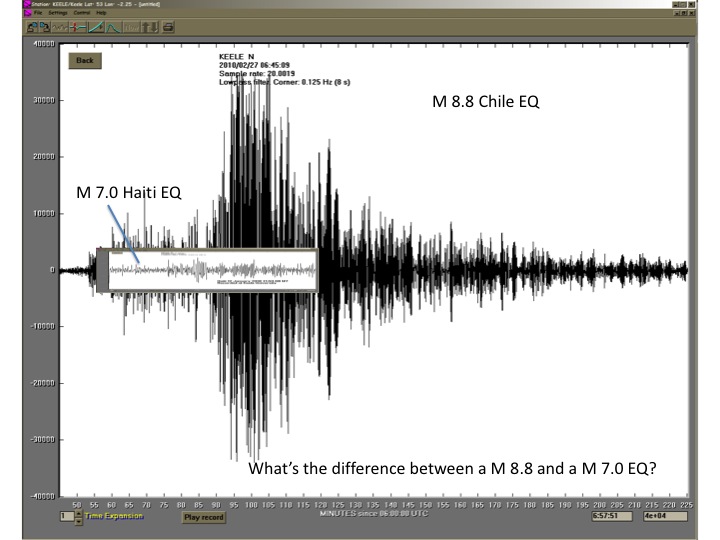Screen dimensions: 720x540
Task: Click the application icon in the title bar
Action: 27,4
